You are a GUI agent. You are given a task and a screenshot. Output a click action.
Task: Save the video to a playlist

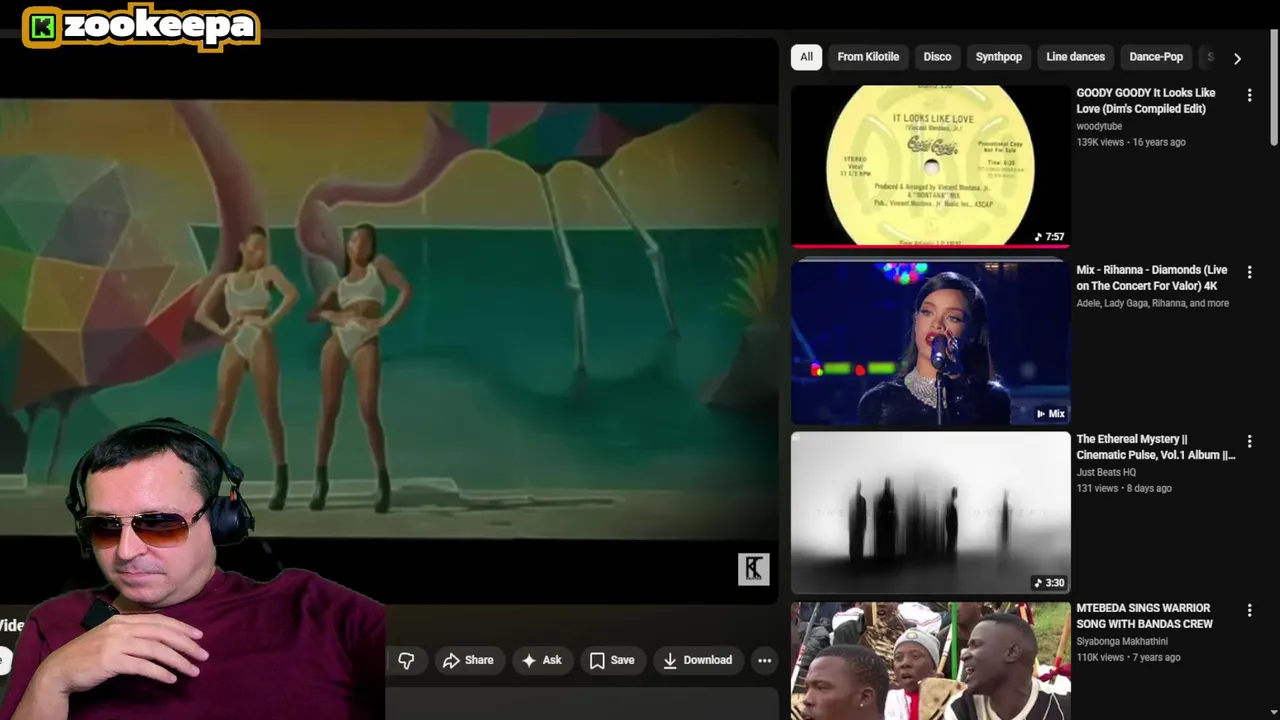click(611, 660)
